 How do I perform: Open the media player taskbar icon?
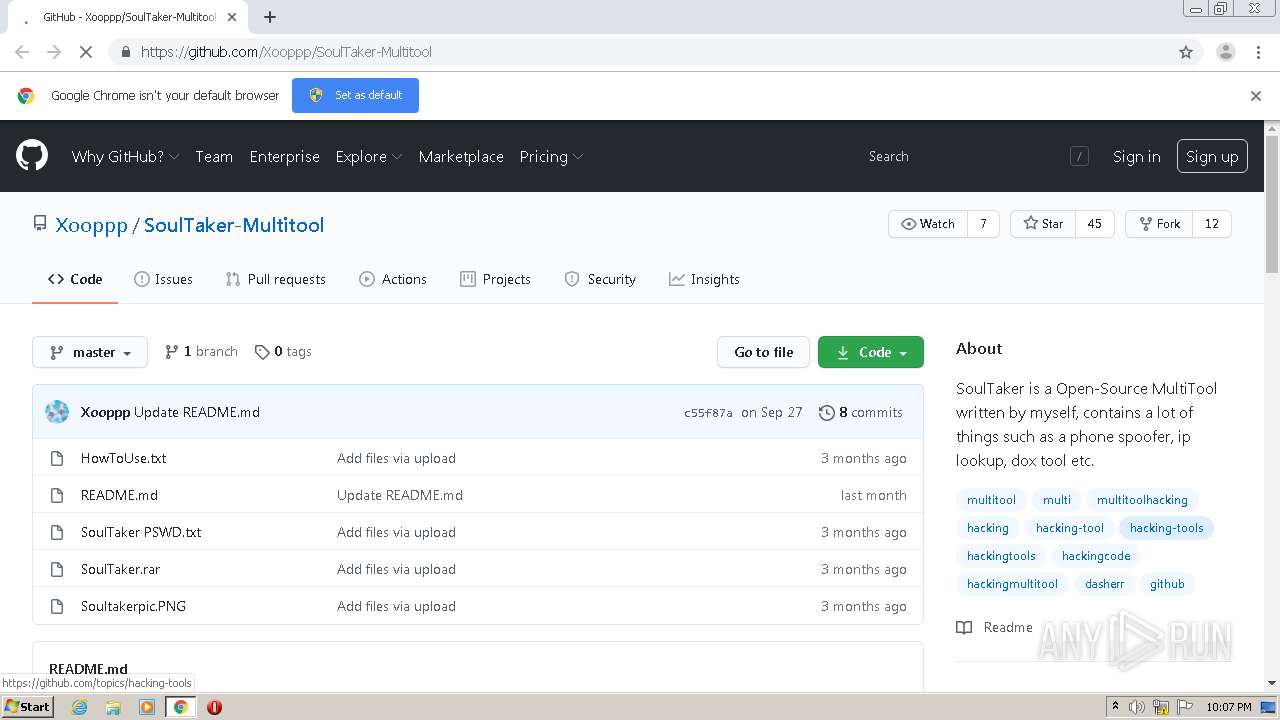147,707
